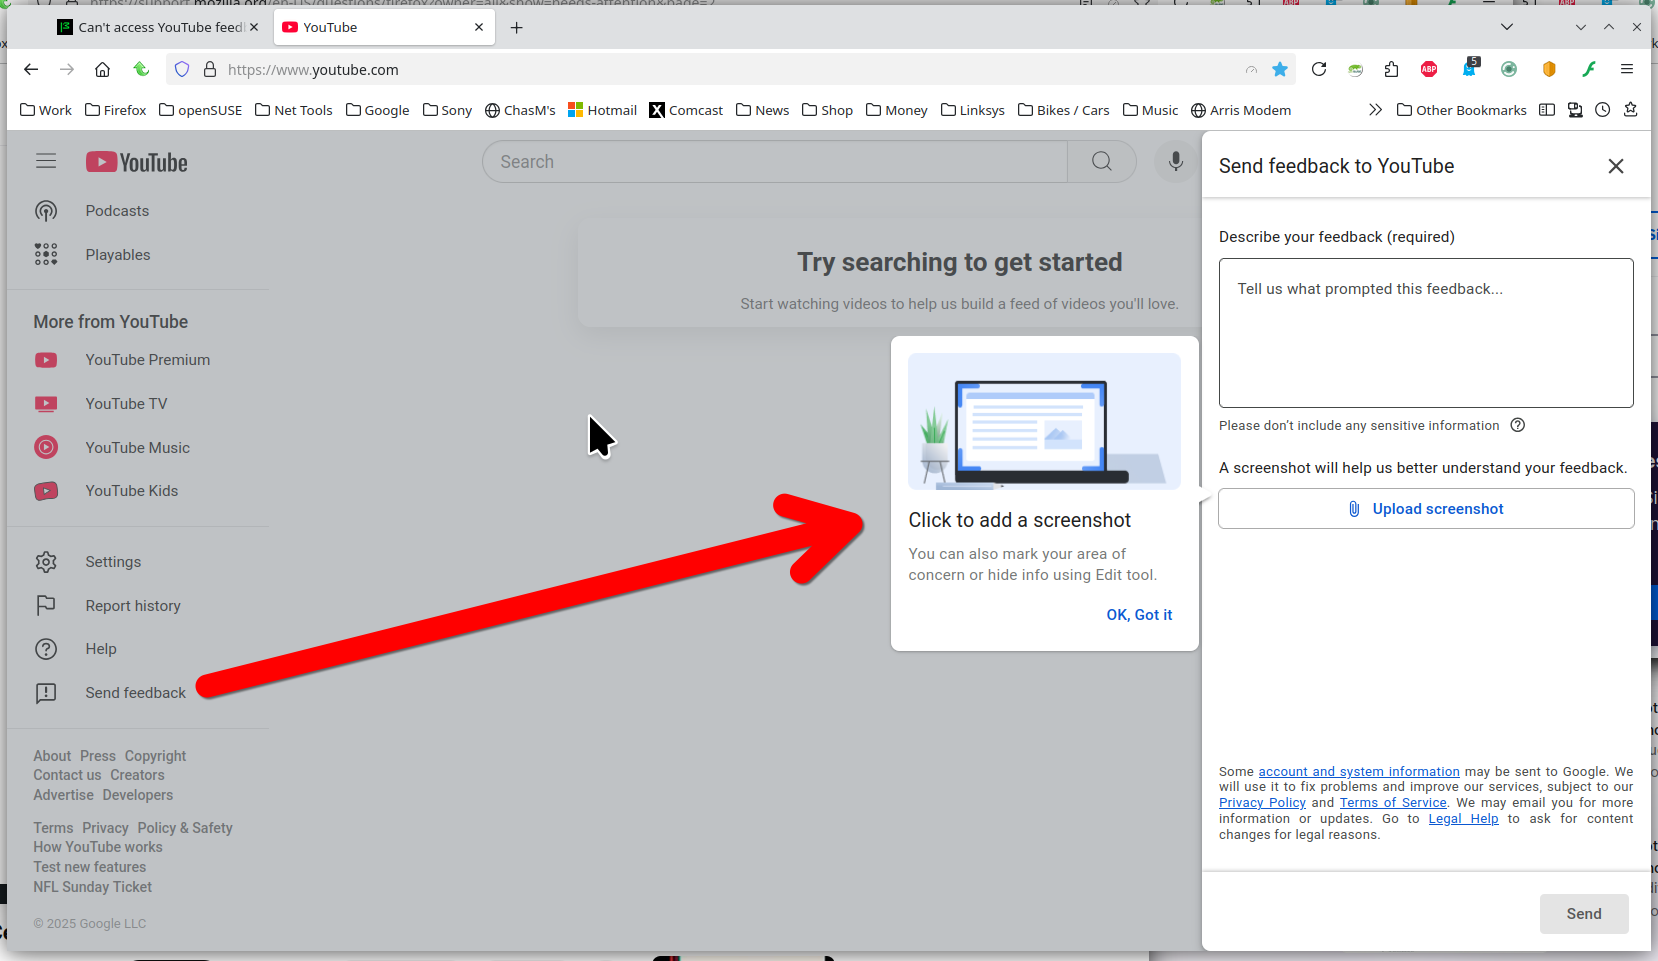The height and width of the screenshot is (961, 1658).
Task: Click the Test new features link
Action: click(90, 867)
